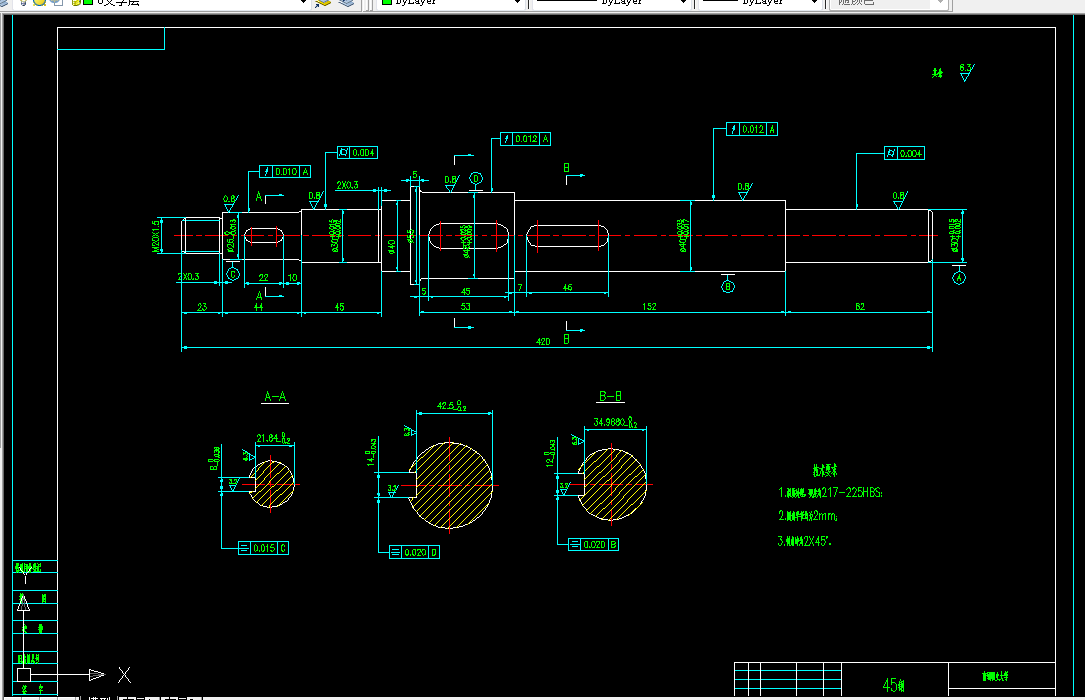Select the 6.3 surface roughness symbol
Viewport: 1085px width, 700px height.
pos(967,72)
